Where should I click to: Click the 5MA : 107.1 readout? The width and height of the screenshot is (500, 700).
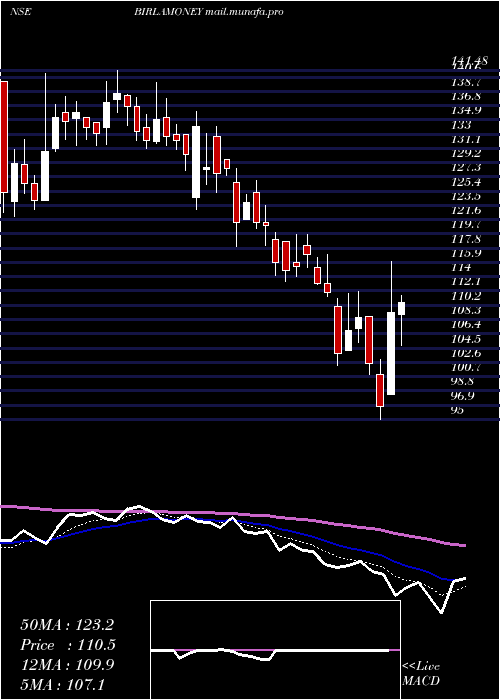coord(62,684)
